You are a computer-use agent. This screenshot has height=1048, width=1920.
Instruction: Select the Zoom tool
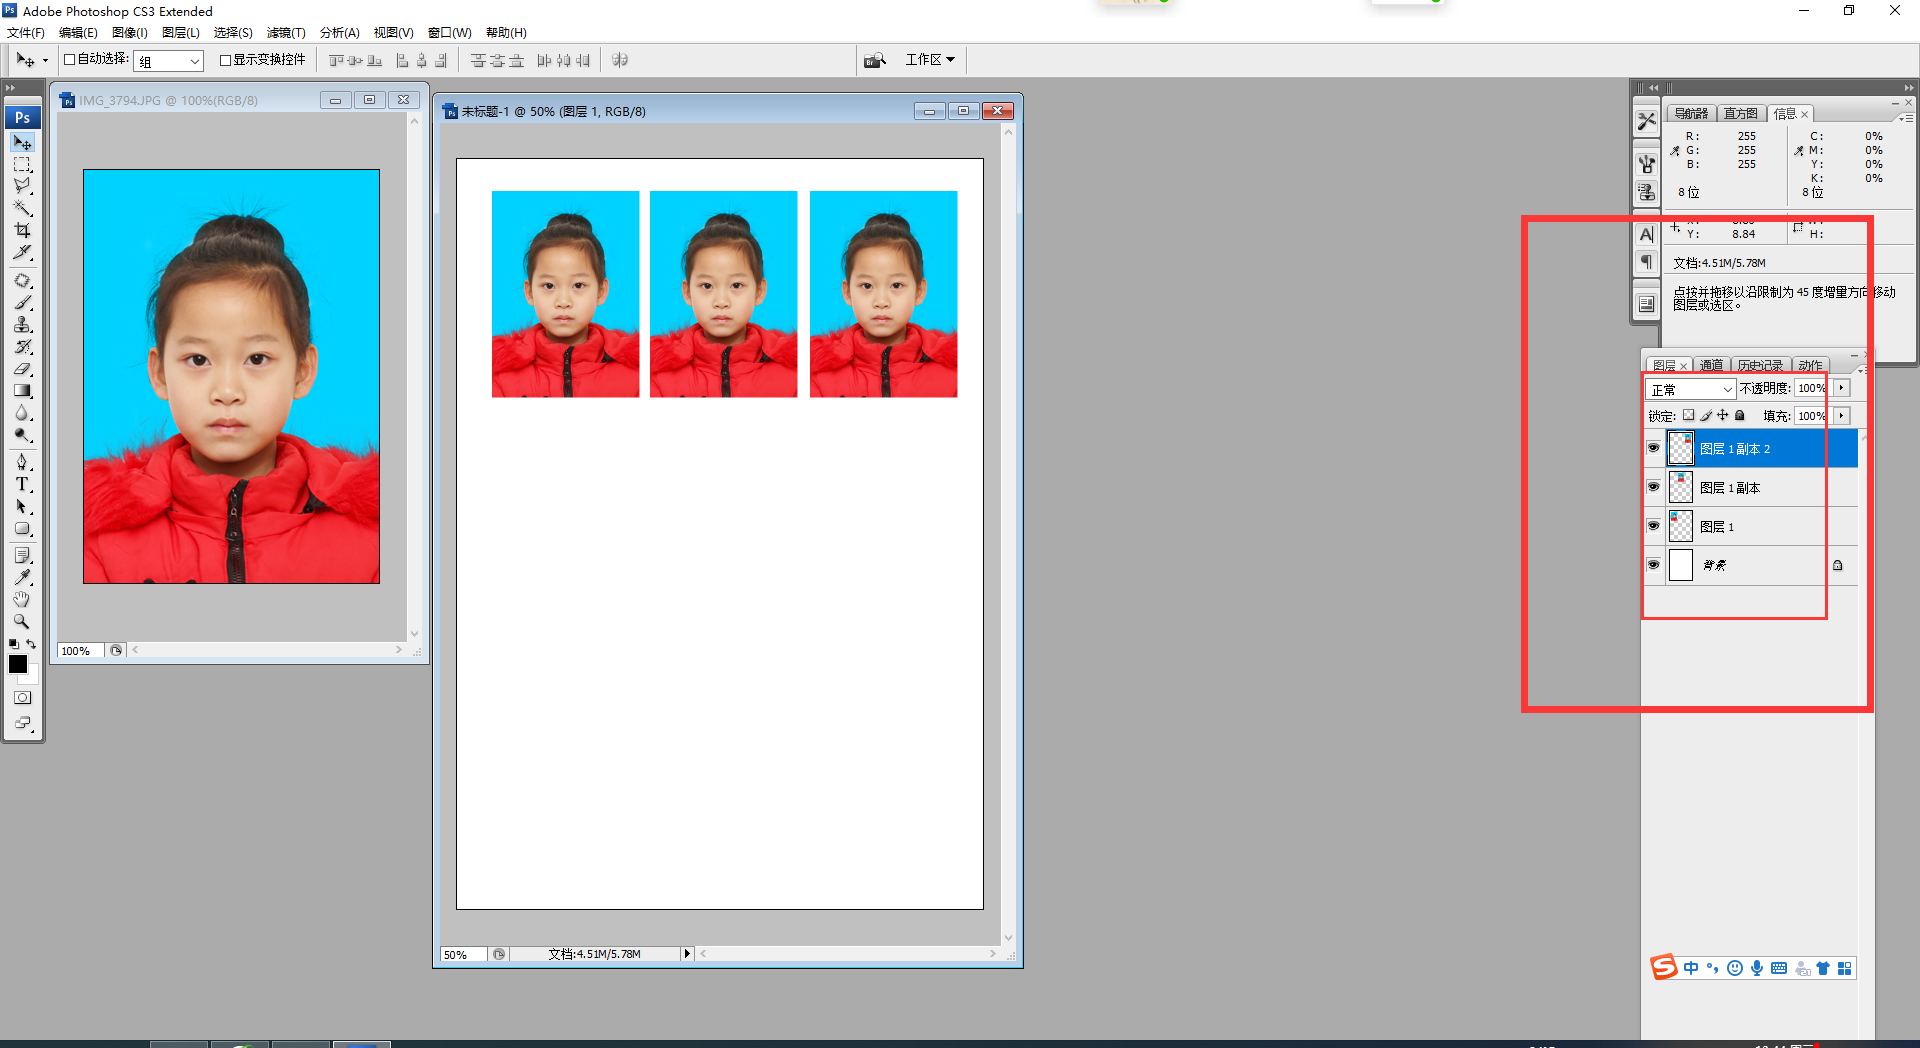[22, 621]
